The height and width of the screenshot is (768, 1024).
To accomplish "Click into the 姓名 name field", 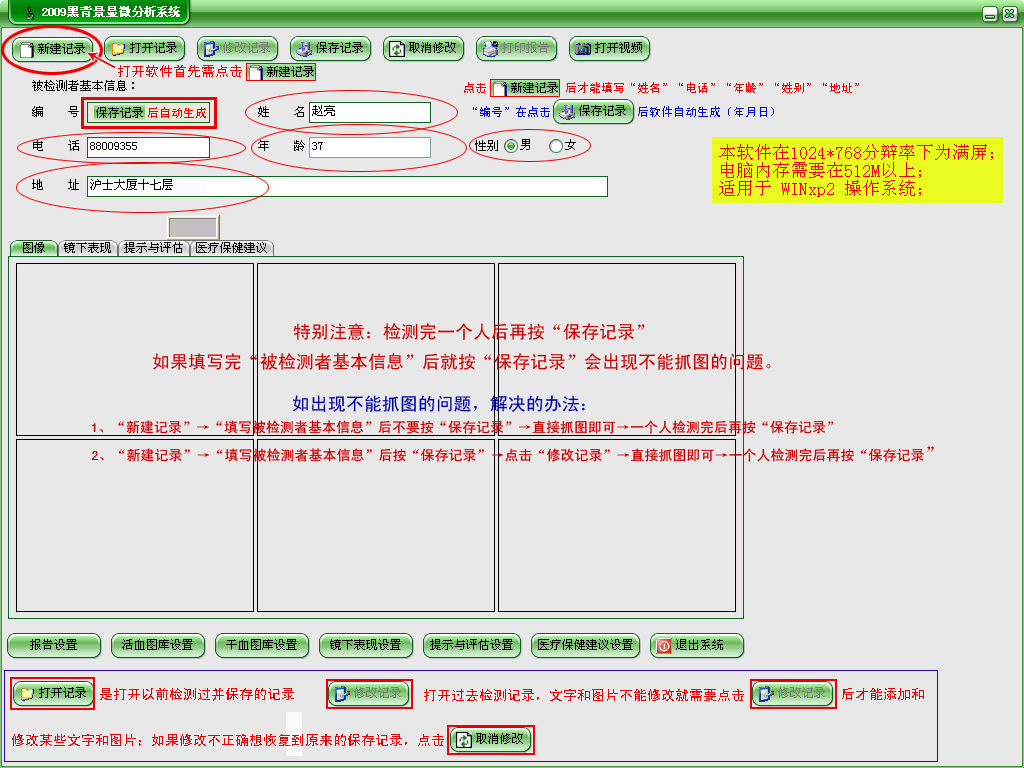I will pos(369,112).
